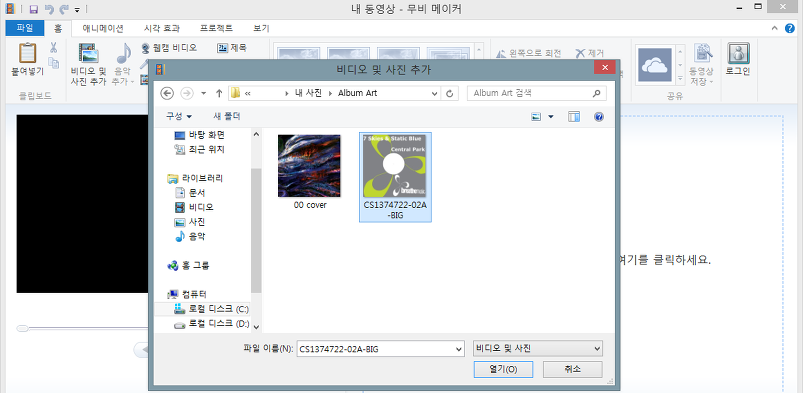Viewport: 803px width, 393px height.
Task: Go back with the dialog's back arrow
Action: pos(167,93)
